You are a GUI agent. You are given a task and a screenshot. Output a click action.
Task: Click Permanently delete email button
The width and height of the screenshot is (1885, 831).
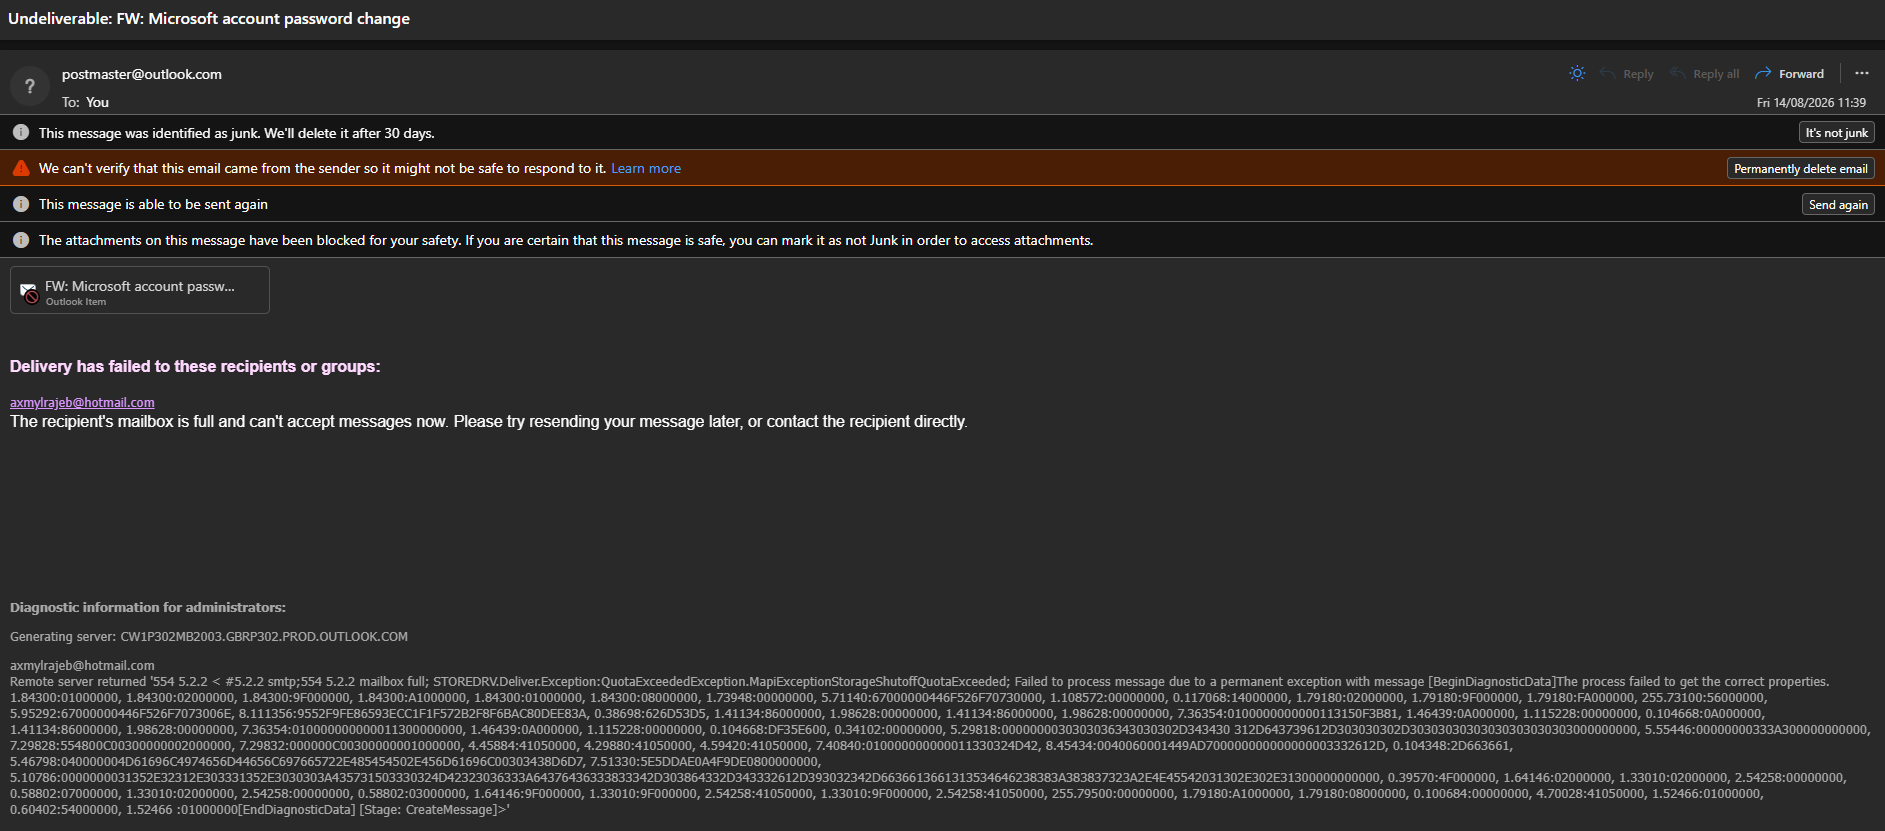pyautogui.click(x=1800, y=169)
